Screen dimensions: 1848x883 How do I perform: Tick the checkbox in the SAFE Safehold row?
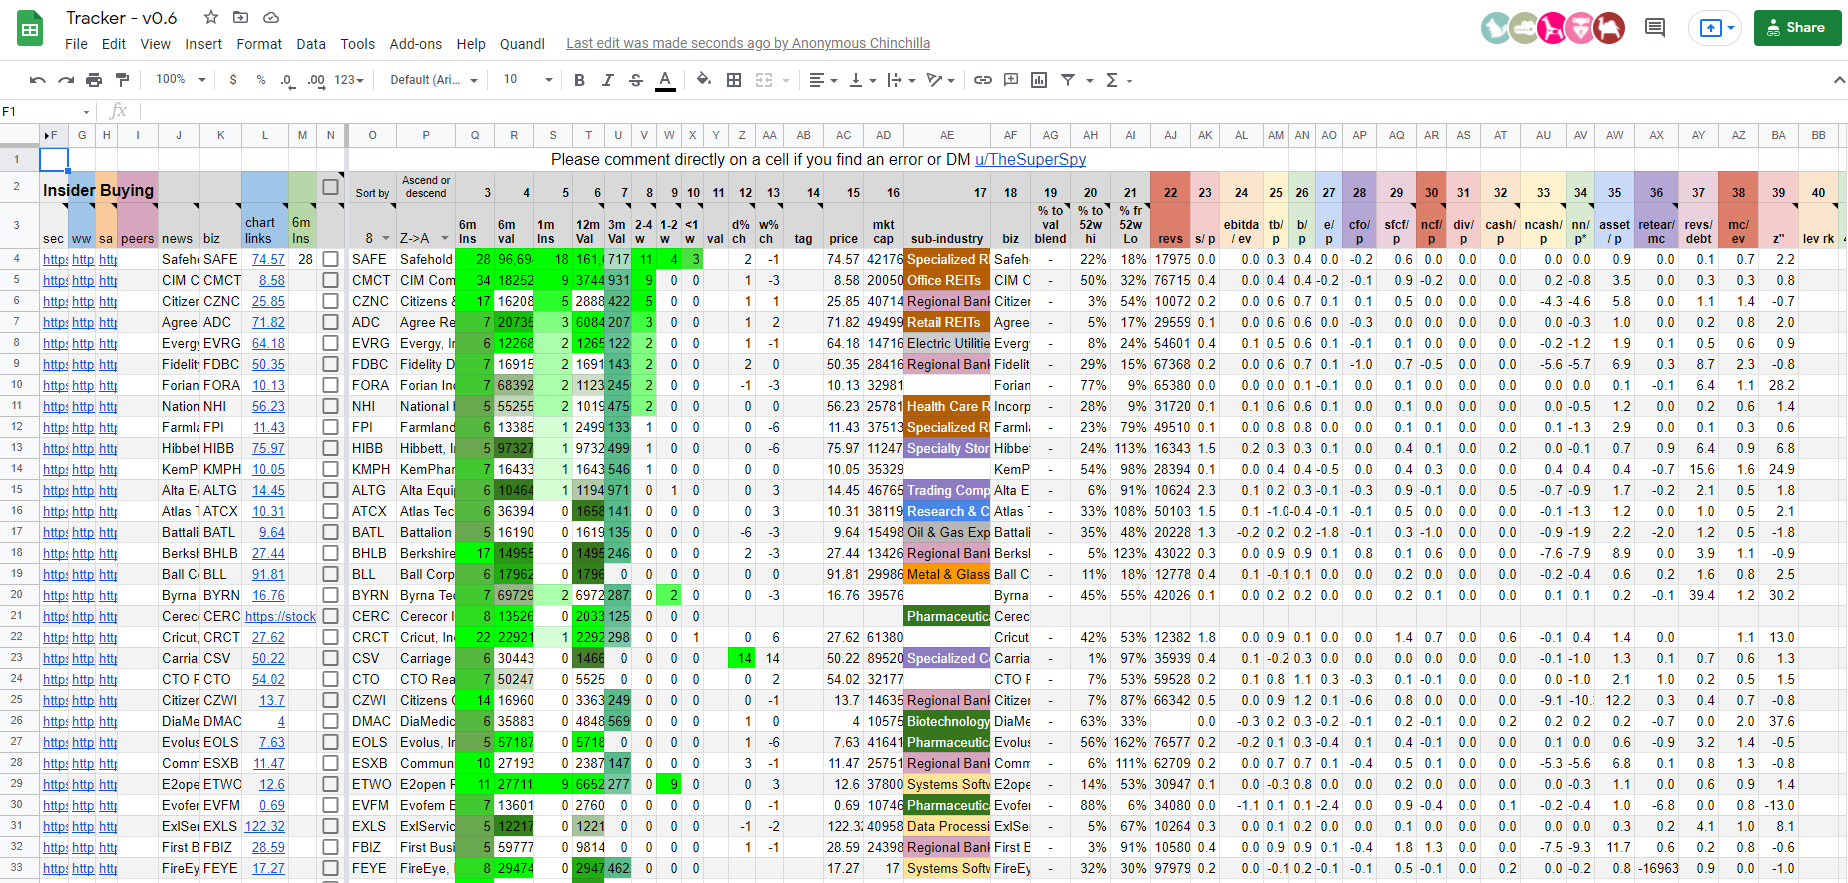tap(330, 259)
